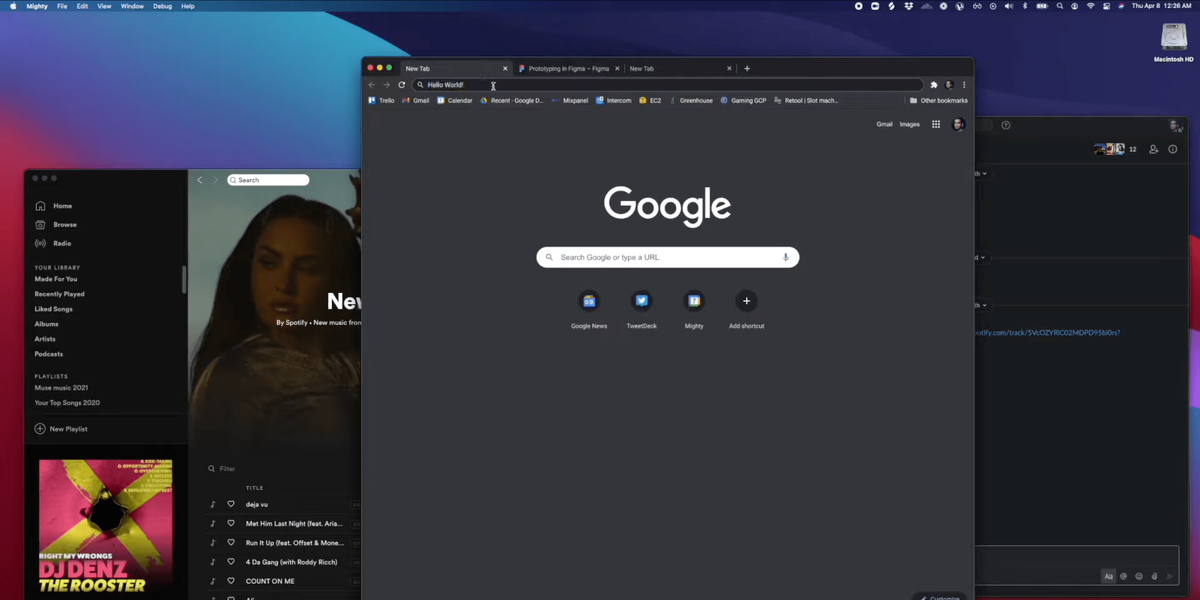Open Chrome three-dot menu

(964, 85)
